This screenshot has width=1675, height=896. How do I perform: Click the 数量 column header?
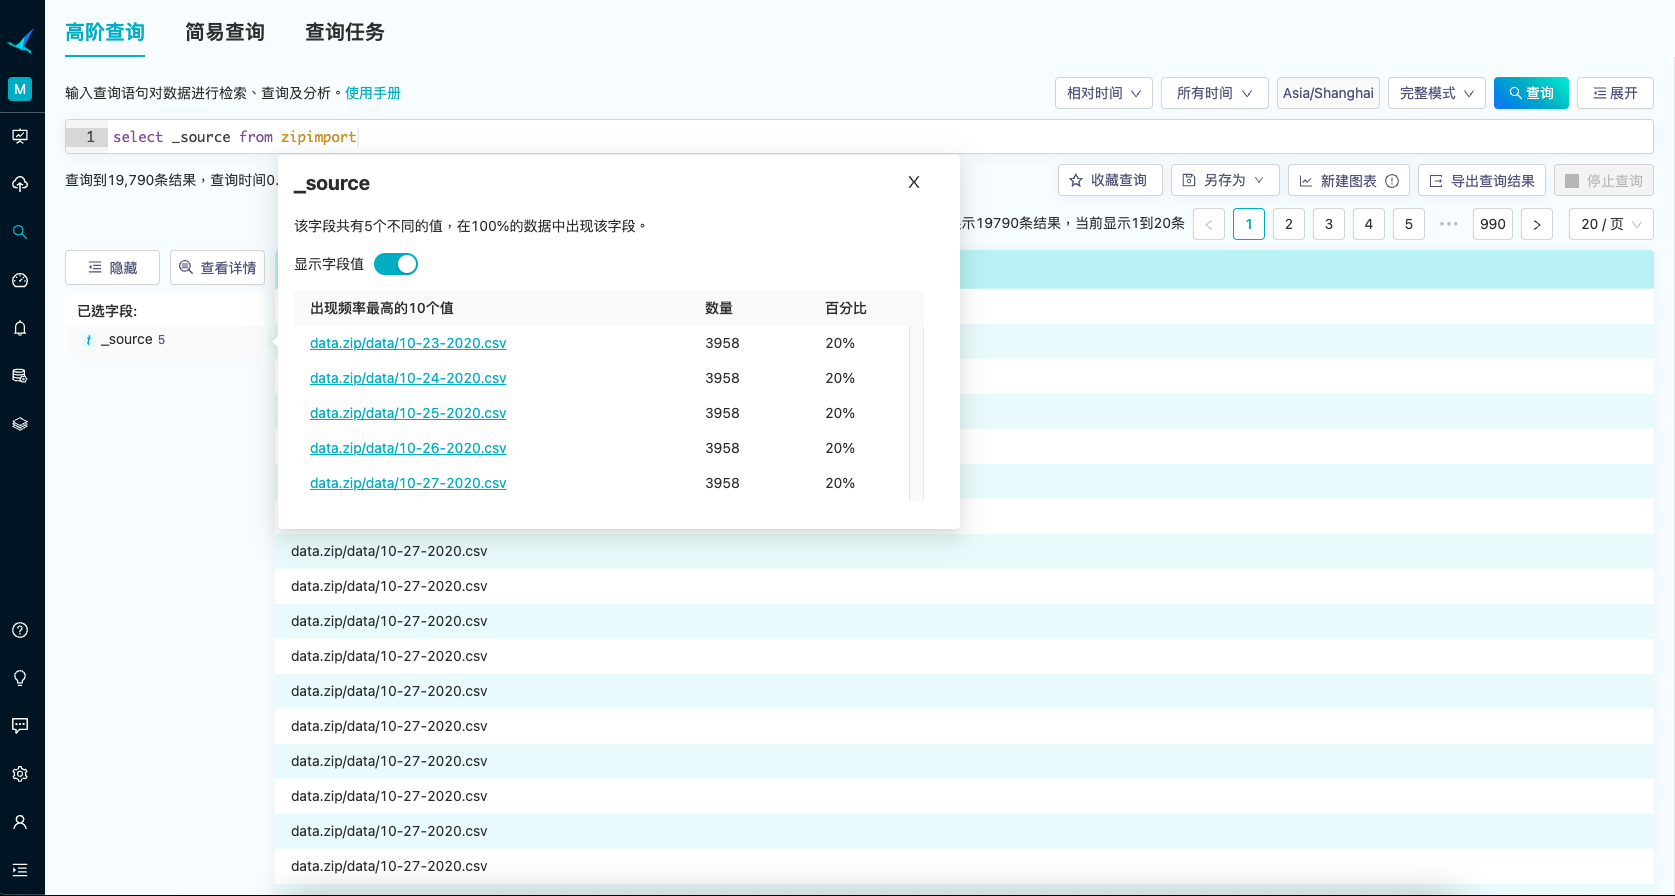pyautogui.click(x=719, y=308)
